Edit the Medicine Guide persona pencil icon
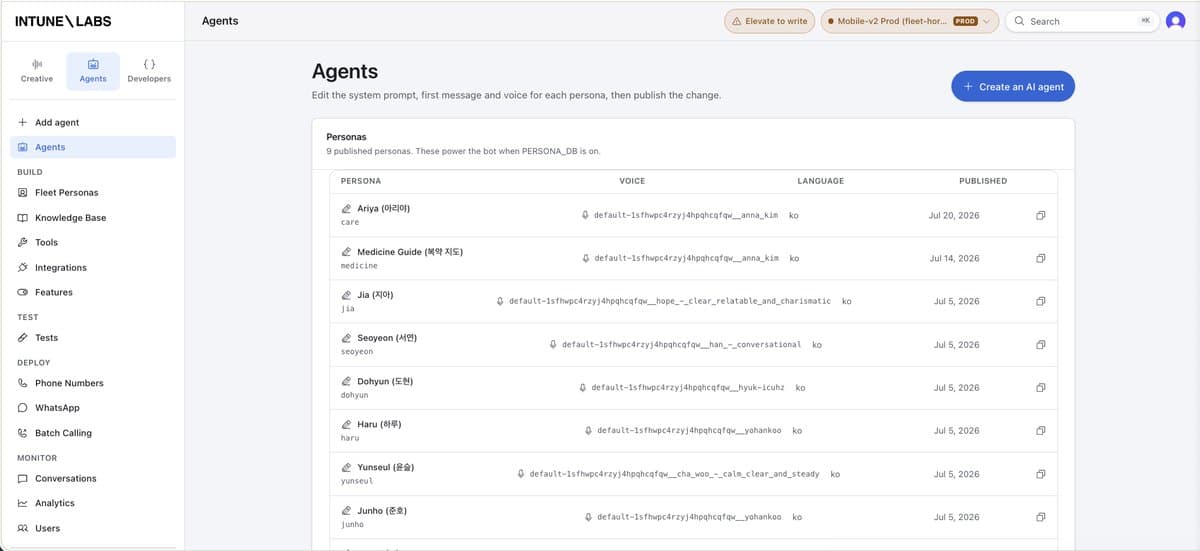 tap(346, 252)
